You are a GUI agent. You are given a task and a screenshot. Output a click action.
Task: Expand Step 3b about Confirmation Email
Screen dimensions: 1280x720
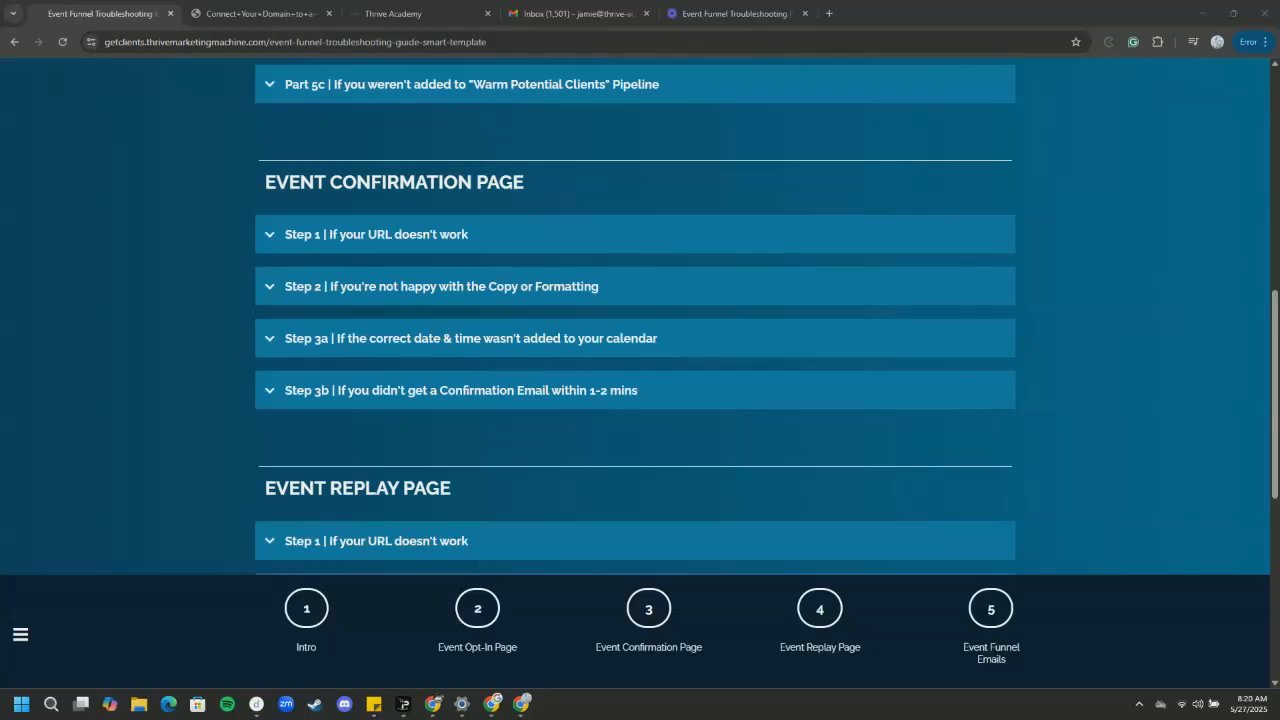pyautogui.click(x=635, y=390)
